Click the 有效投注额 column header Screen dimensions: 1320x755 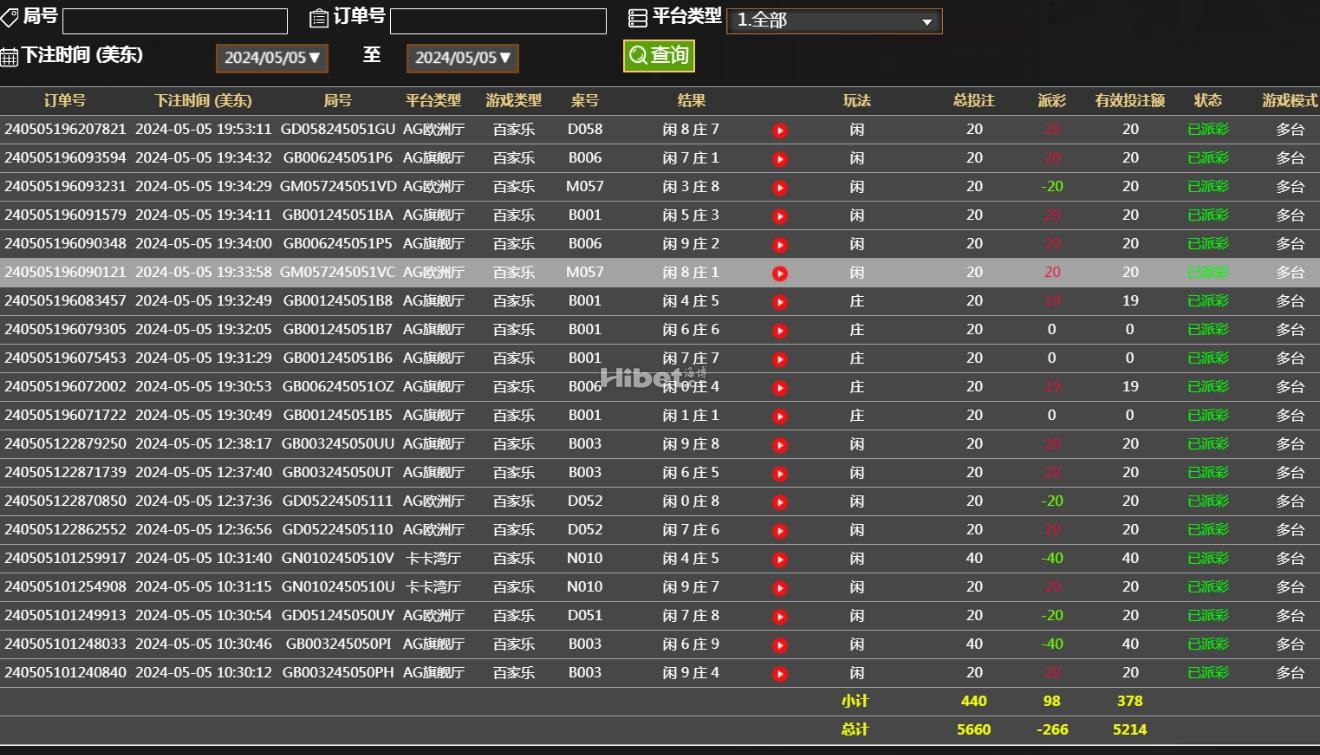coord(1130,100)
